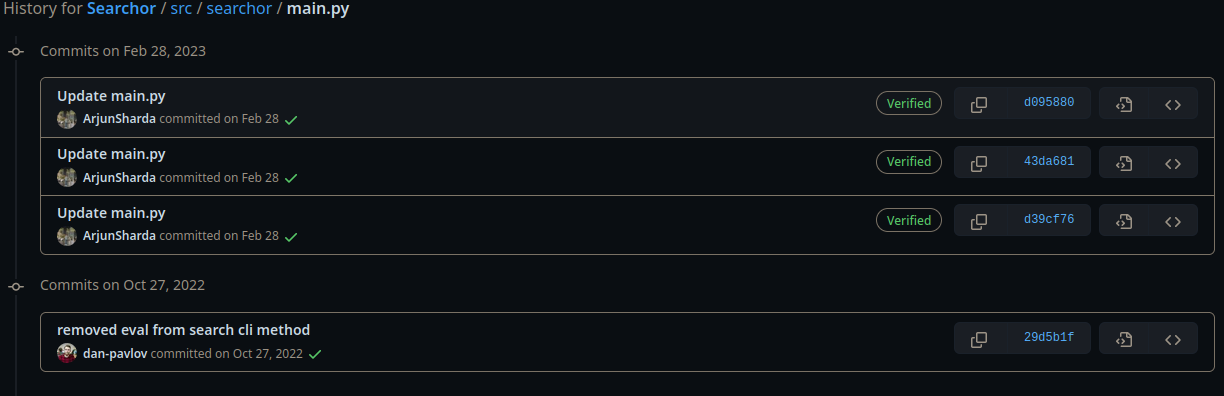The image size is (1224, 396).
Task: Browse repository at commit 29d5b1f
Action: (1173, 338)
